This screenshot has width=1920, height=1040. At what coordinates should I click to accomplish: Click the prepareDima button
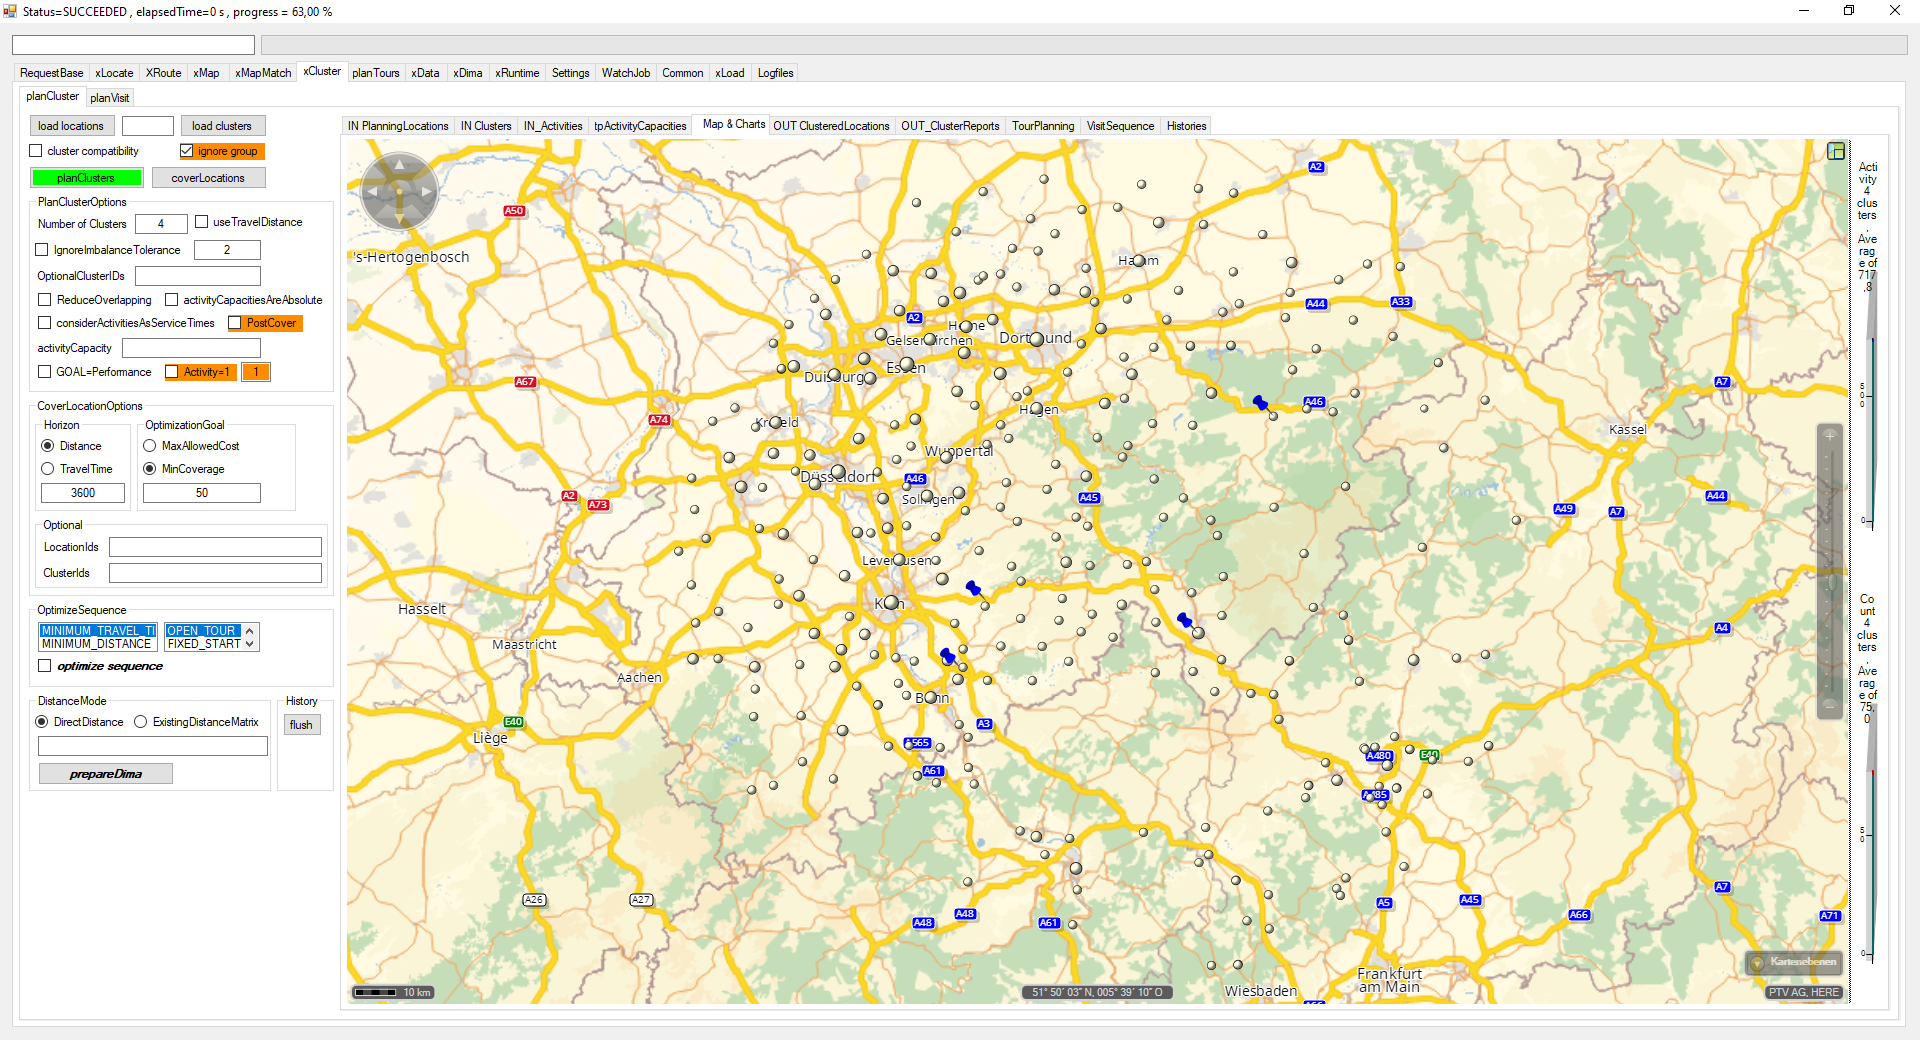pyautogui.click(x=105, y=774)
